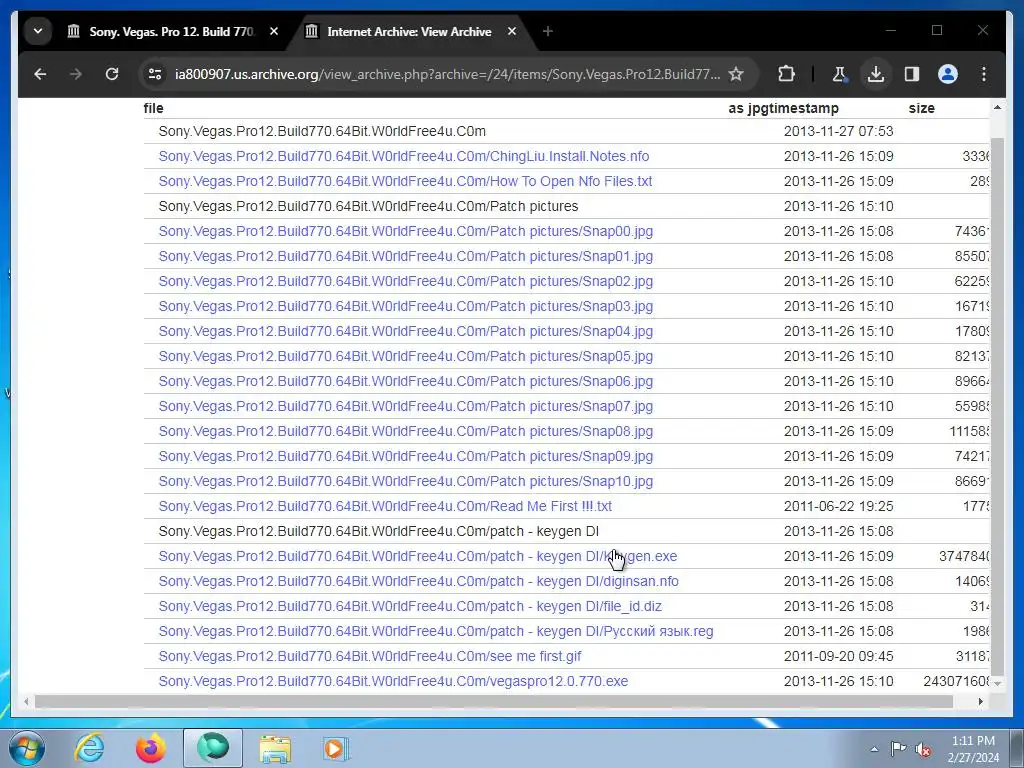Click the vertical scrollbar down arrow
The width and height of the screenshot is (1024, 768).
(997, 683)
